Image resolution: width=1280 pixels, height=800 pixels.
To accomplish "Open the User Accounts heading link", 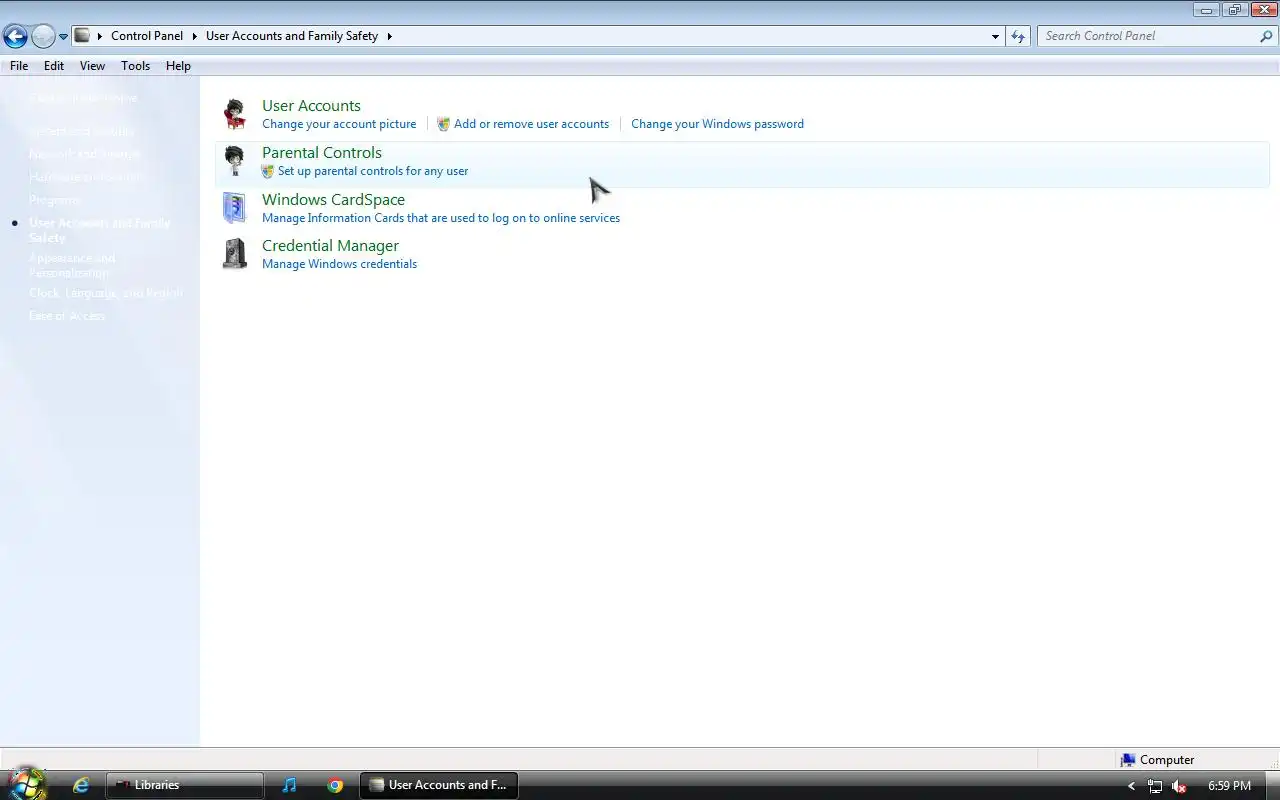I will coord(311,106).
